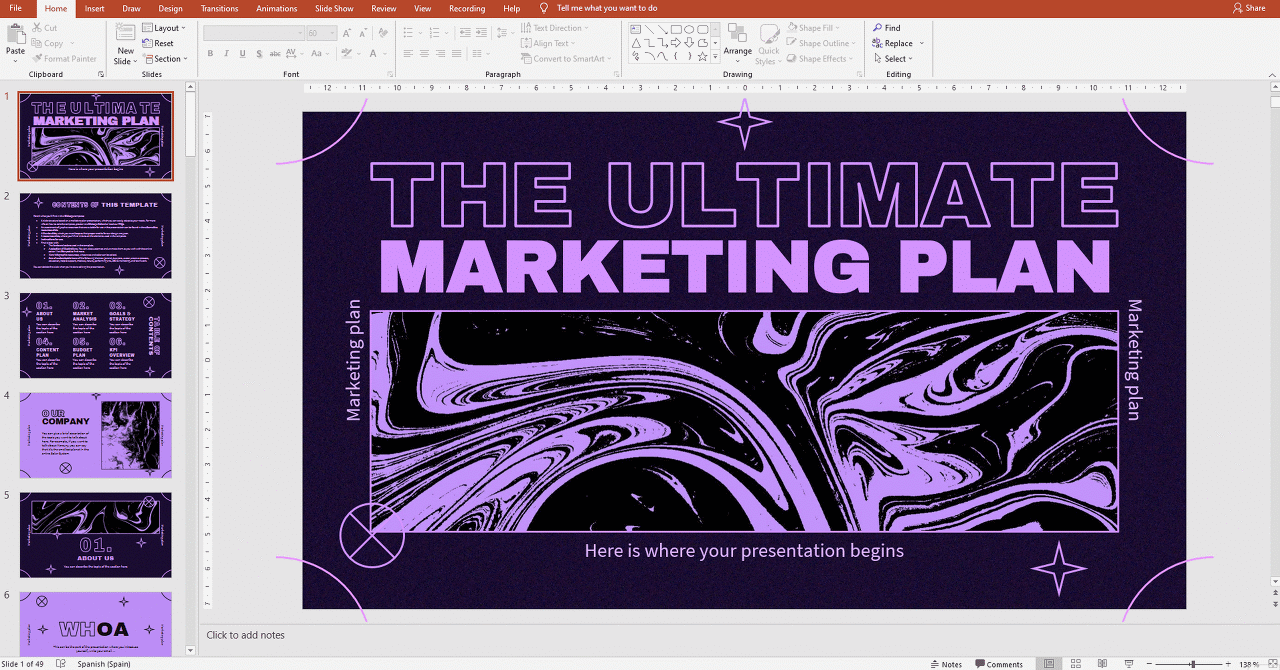Click the fit slide to window icon
The image size is (1280, 670).
pyautogui.click(x=1271, y=664)
